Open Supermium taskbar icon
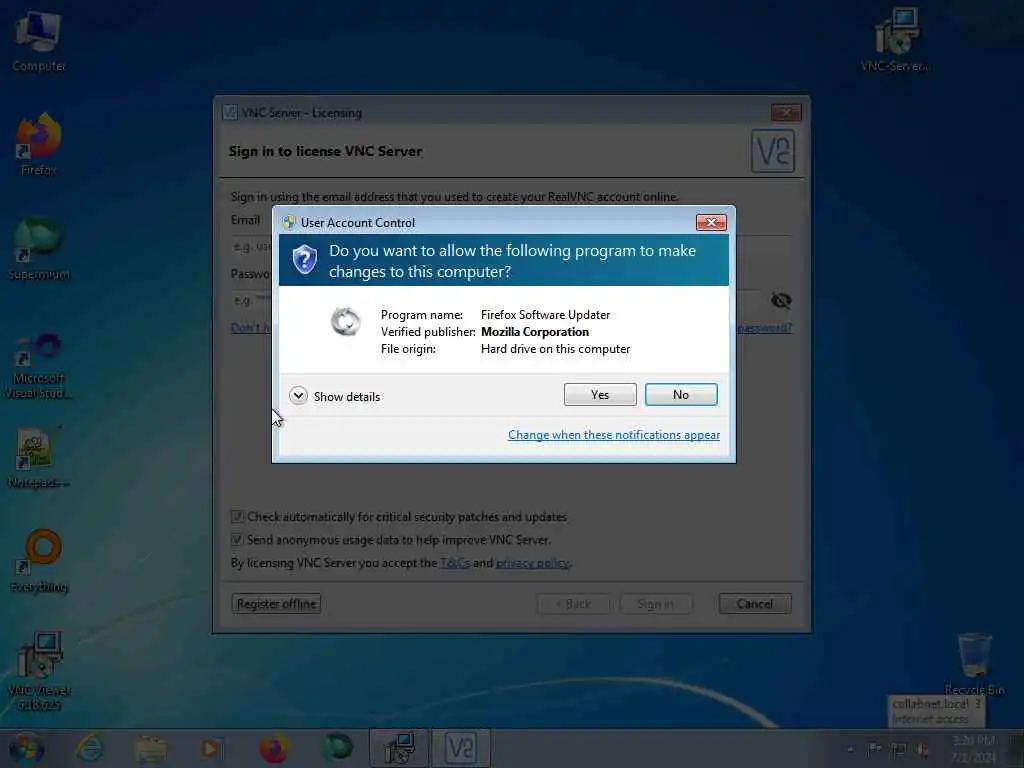This screenshot has width=1024, height=768. 338,747
